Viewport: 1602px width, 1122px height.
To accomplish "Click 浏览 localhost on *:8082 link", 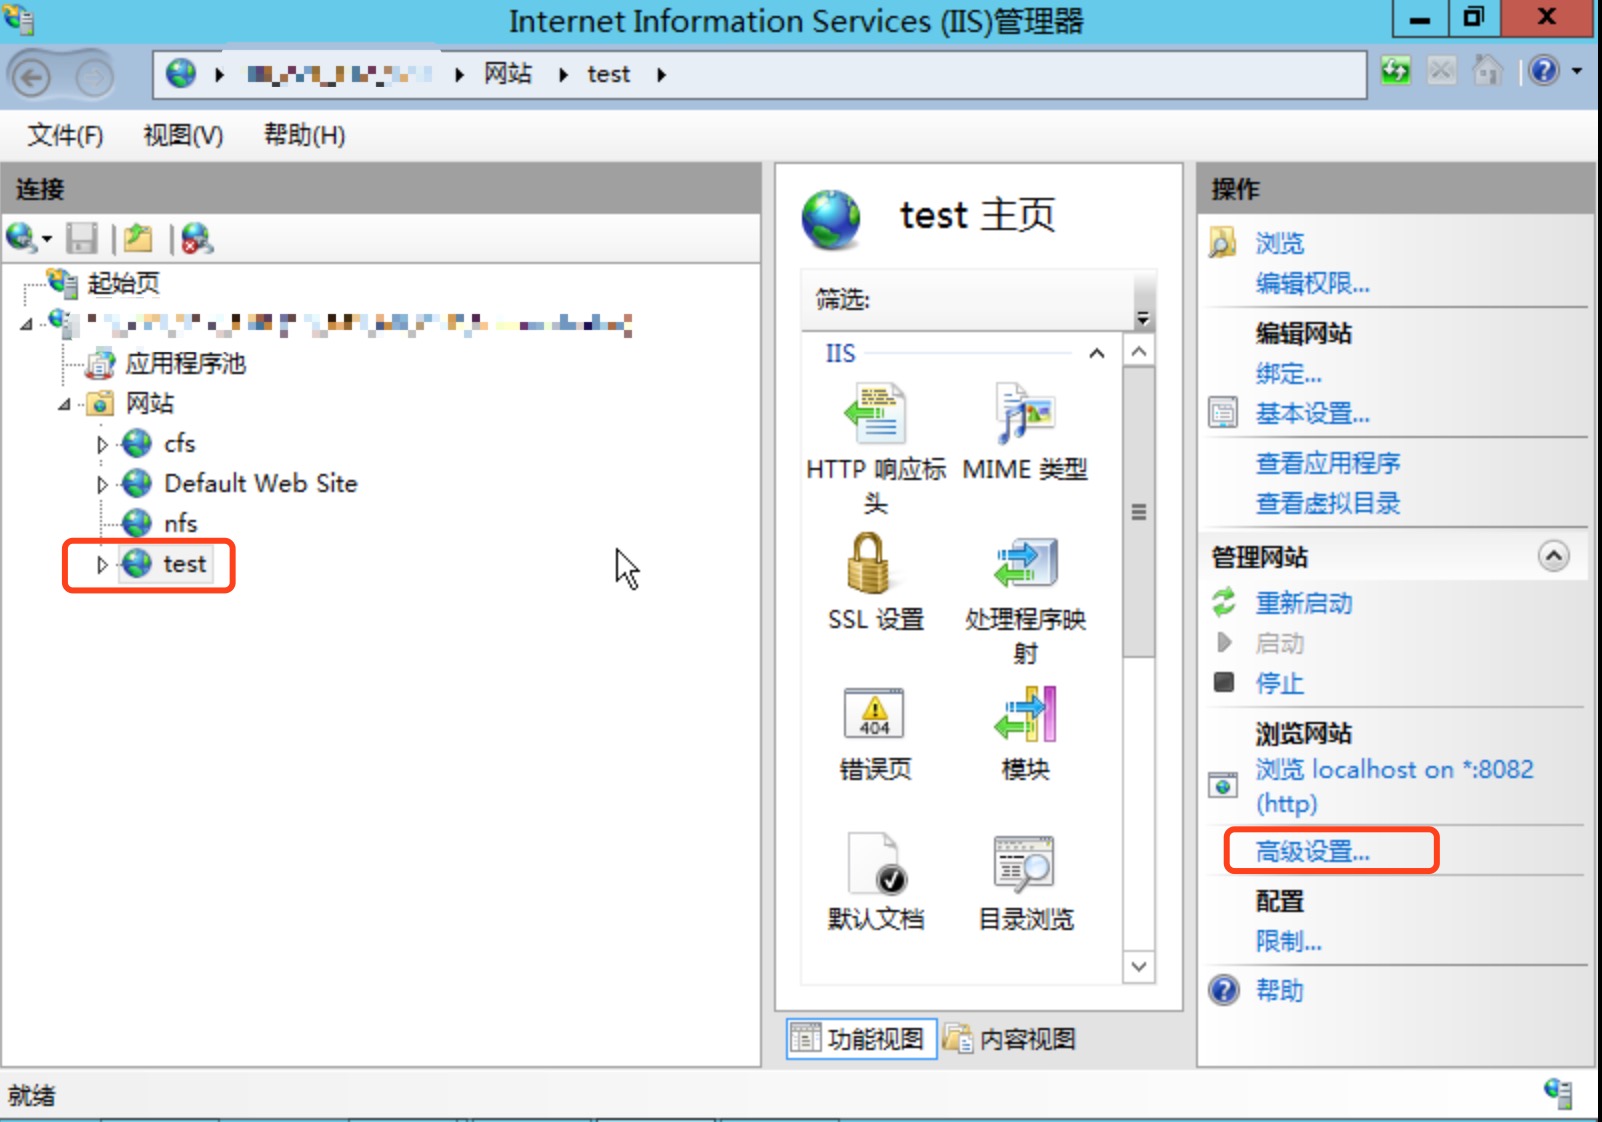I will [1394, 786].
